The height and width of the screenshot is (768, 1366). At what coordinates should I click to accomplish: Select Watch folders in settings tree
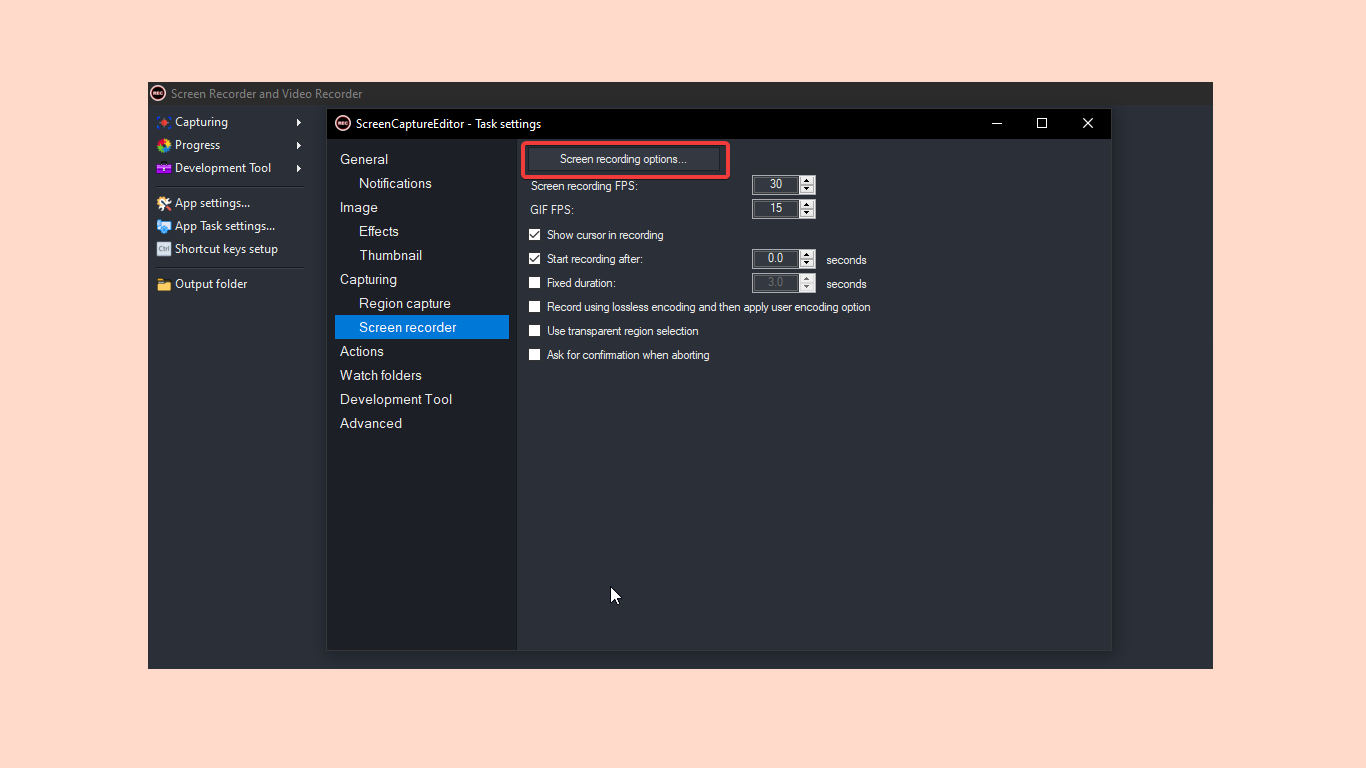coord(381,375)
